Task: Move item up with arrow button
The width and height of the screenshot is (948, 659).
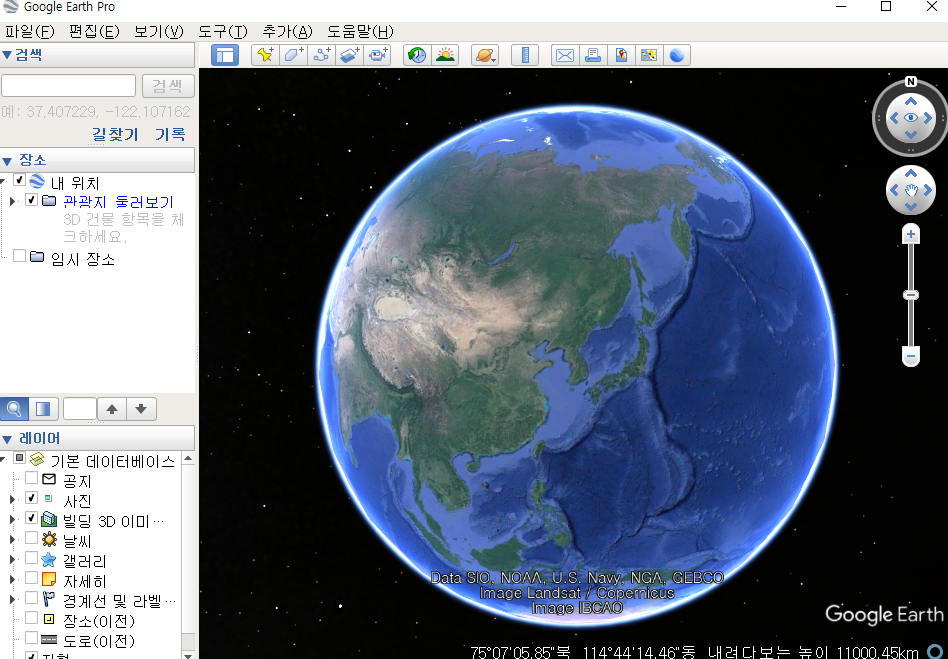Action: pyautogui.click(x=112, y=409)
